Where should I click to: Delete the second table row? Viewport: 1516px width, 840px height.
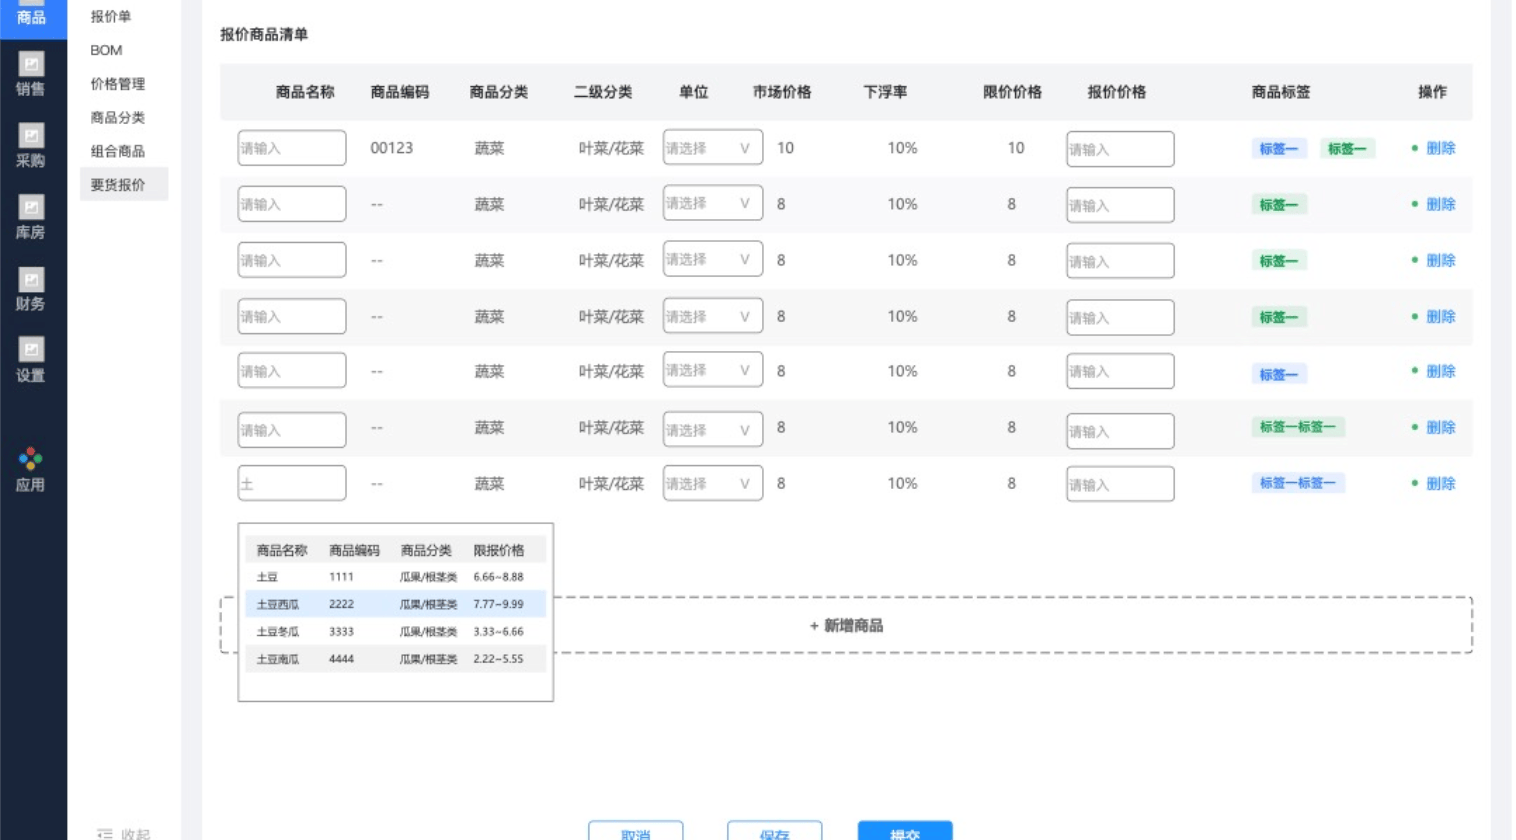pos(1440,204)
